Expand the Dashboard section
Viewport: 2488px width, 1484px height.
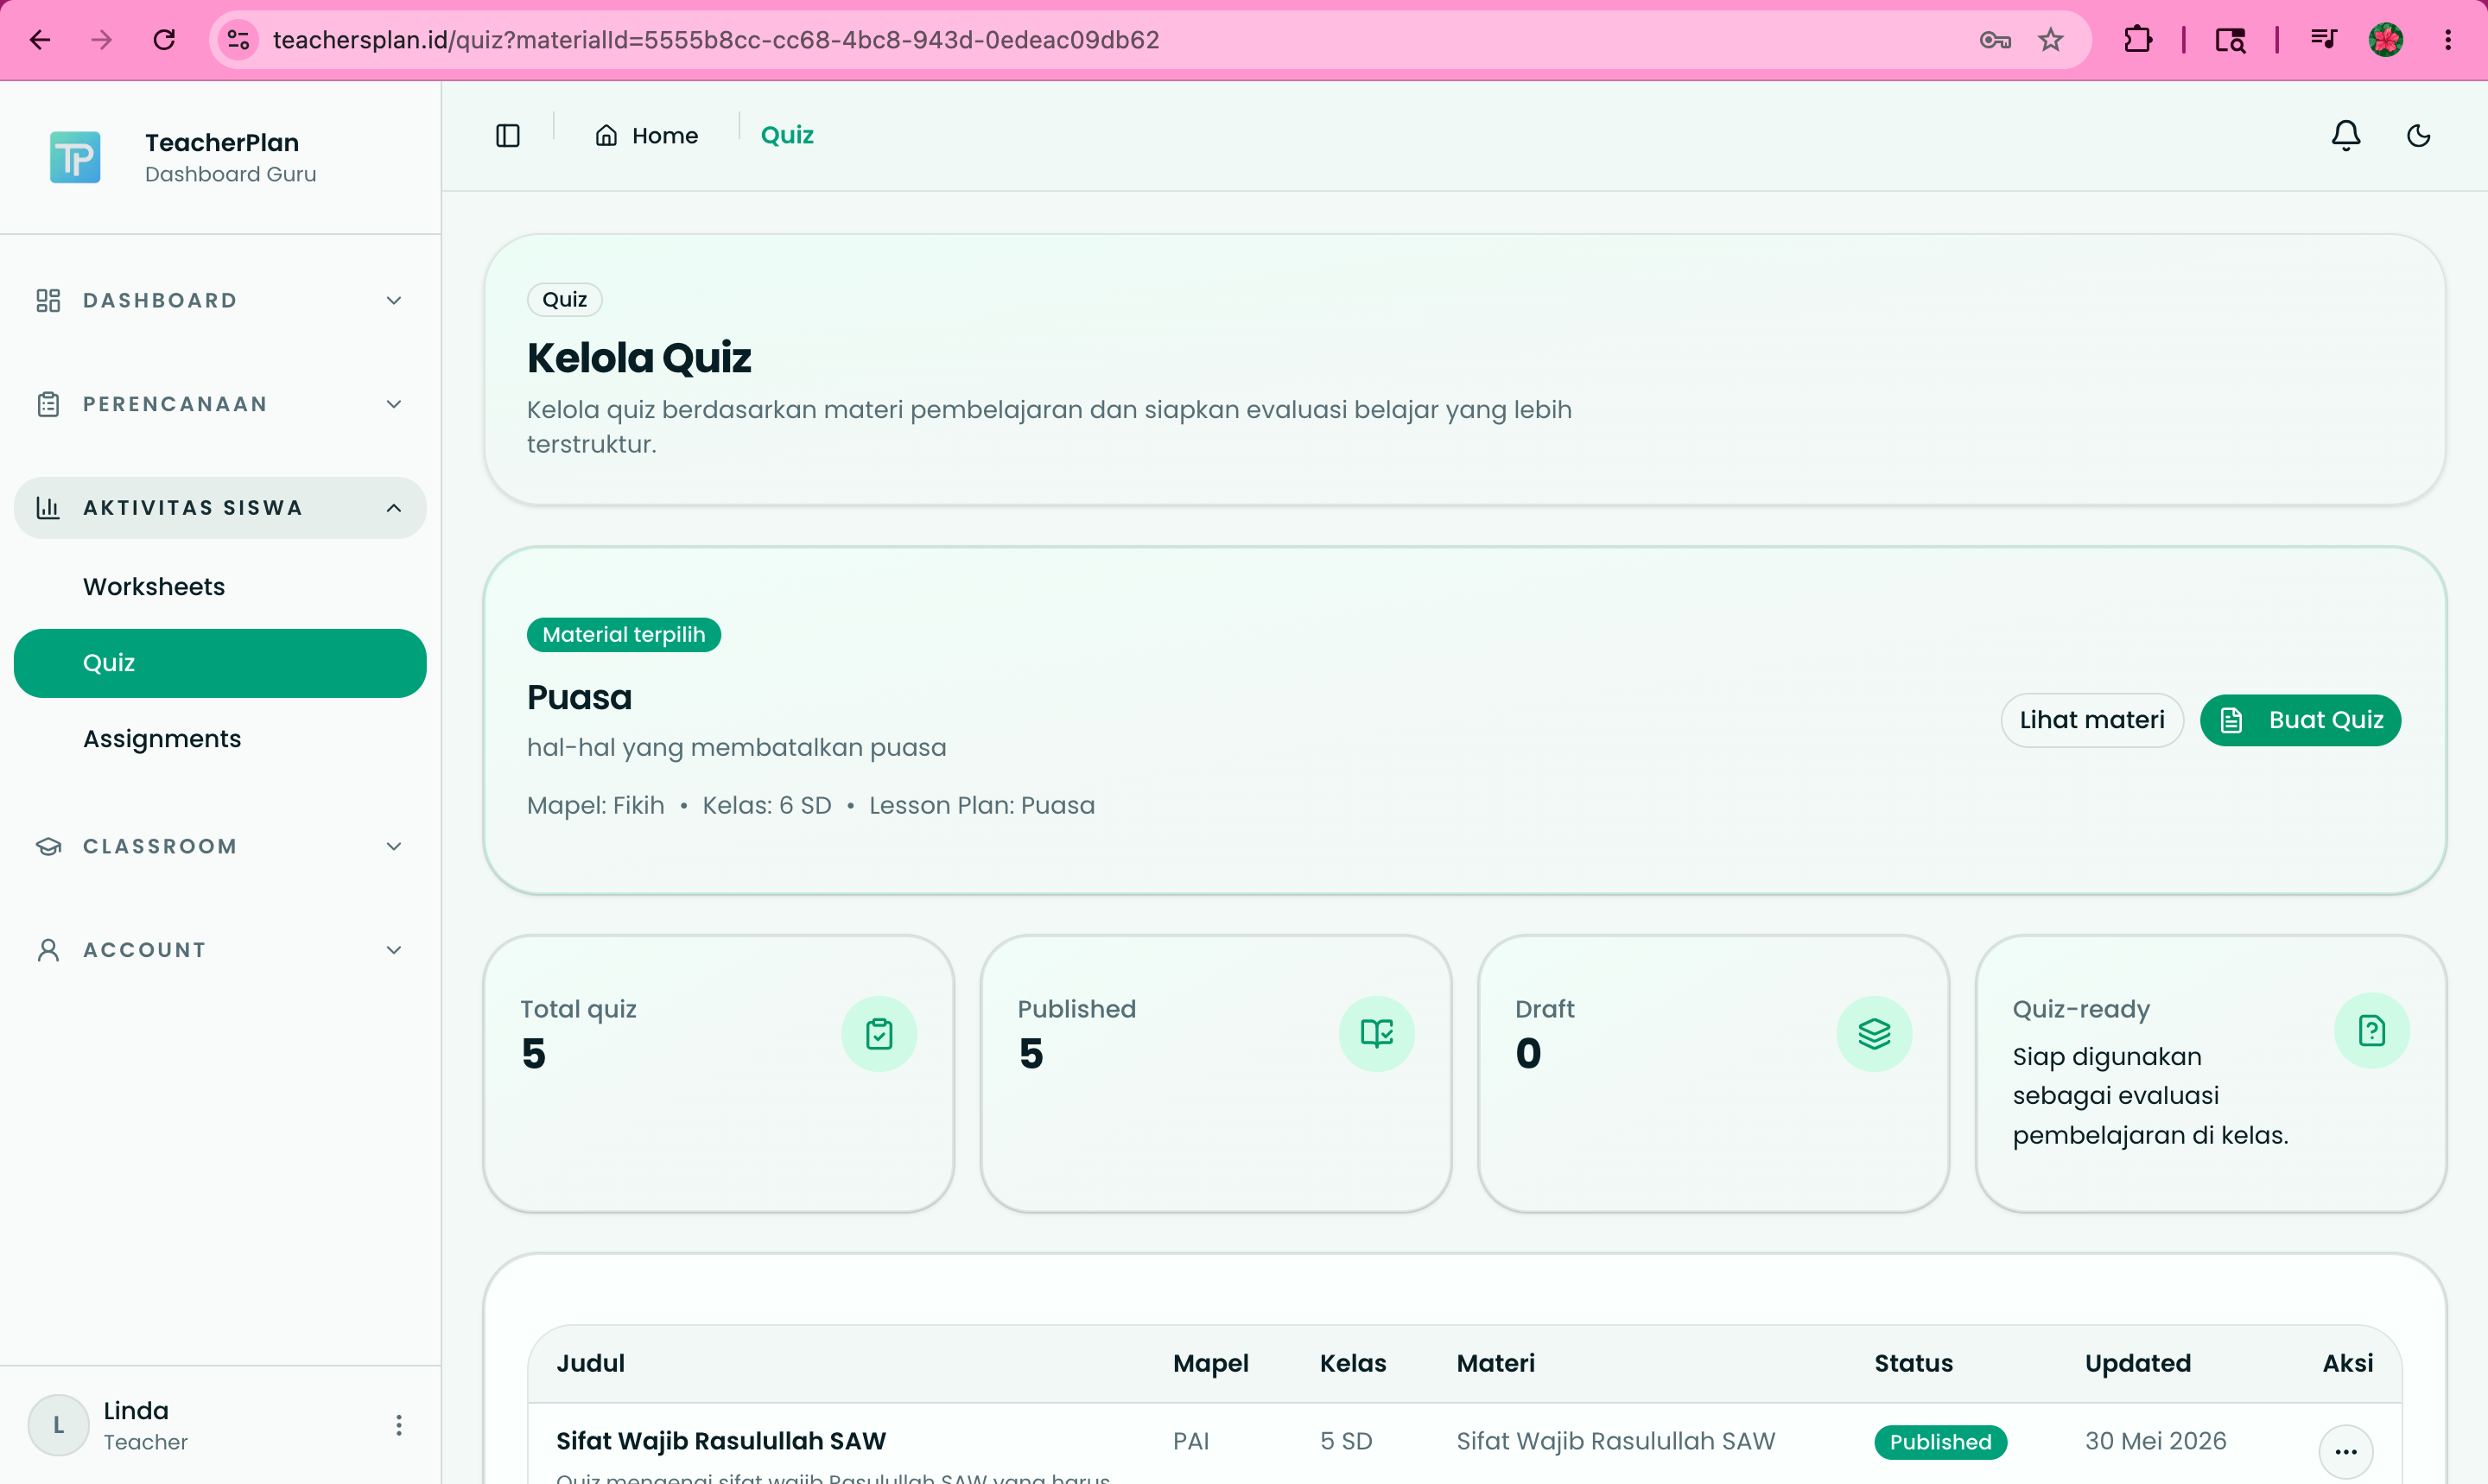(220, 300)
